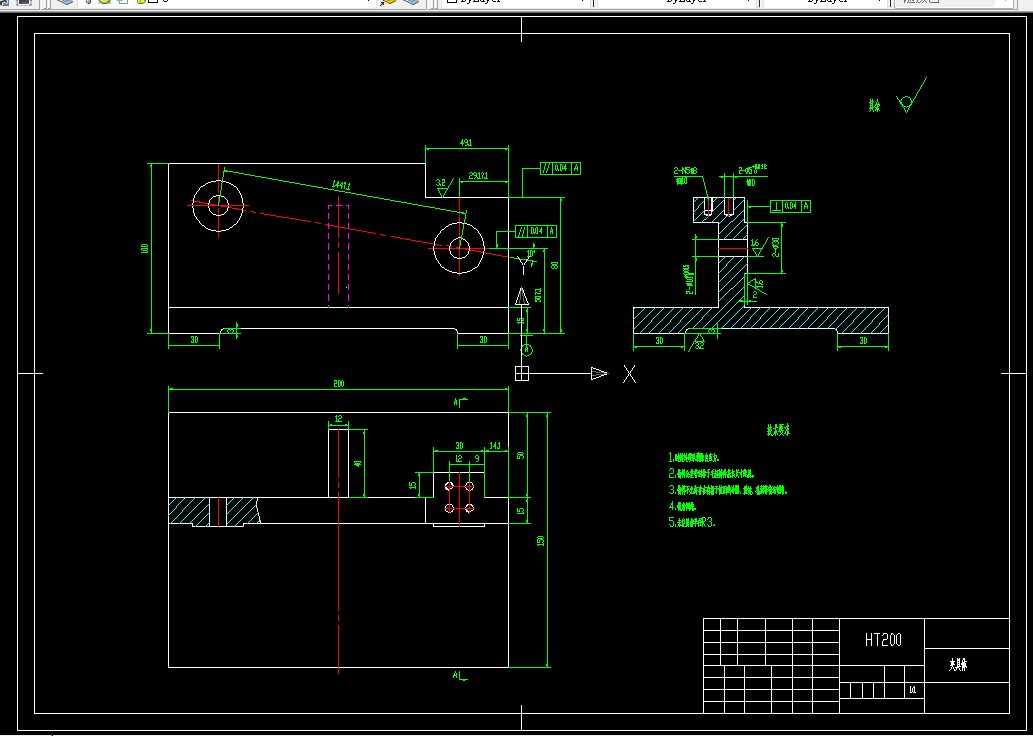
Task: Select the surface roughness symbol beside 其余
Action: 911,96
